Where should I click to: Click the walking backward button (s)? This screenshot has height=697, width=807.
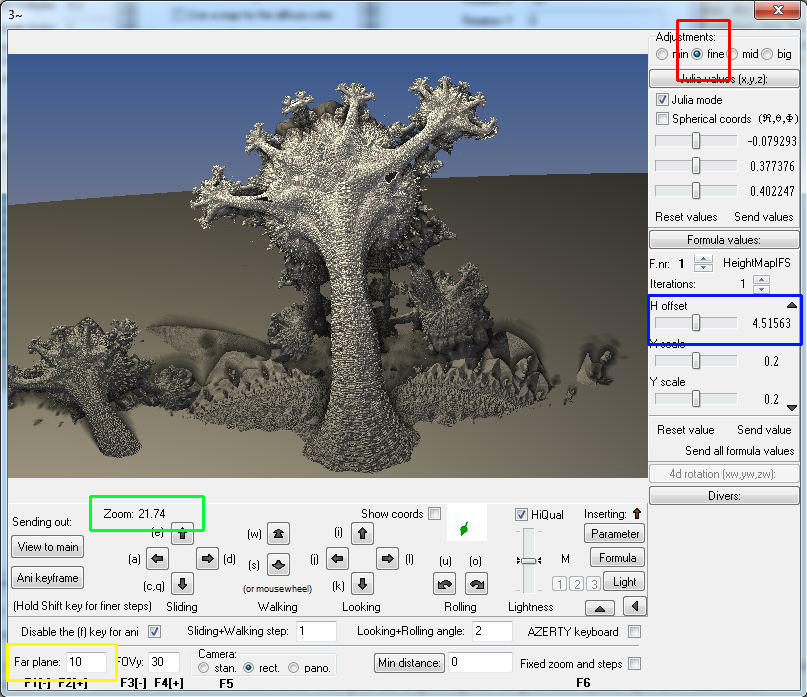(x=278, y=565)
